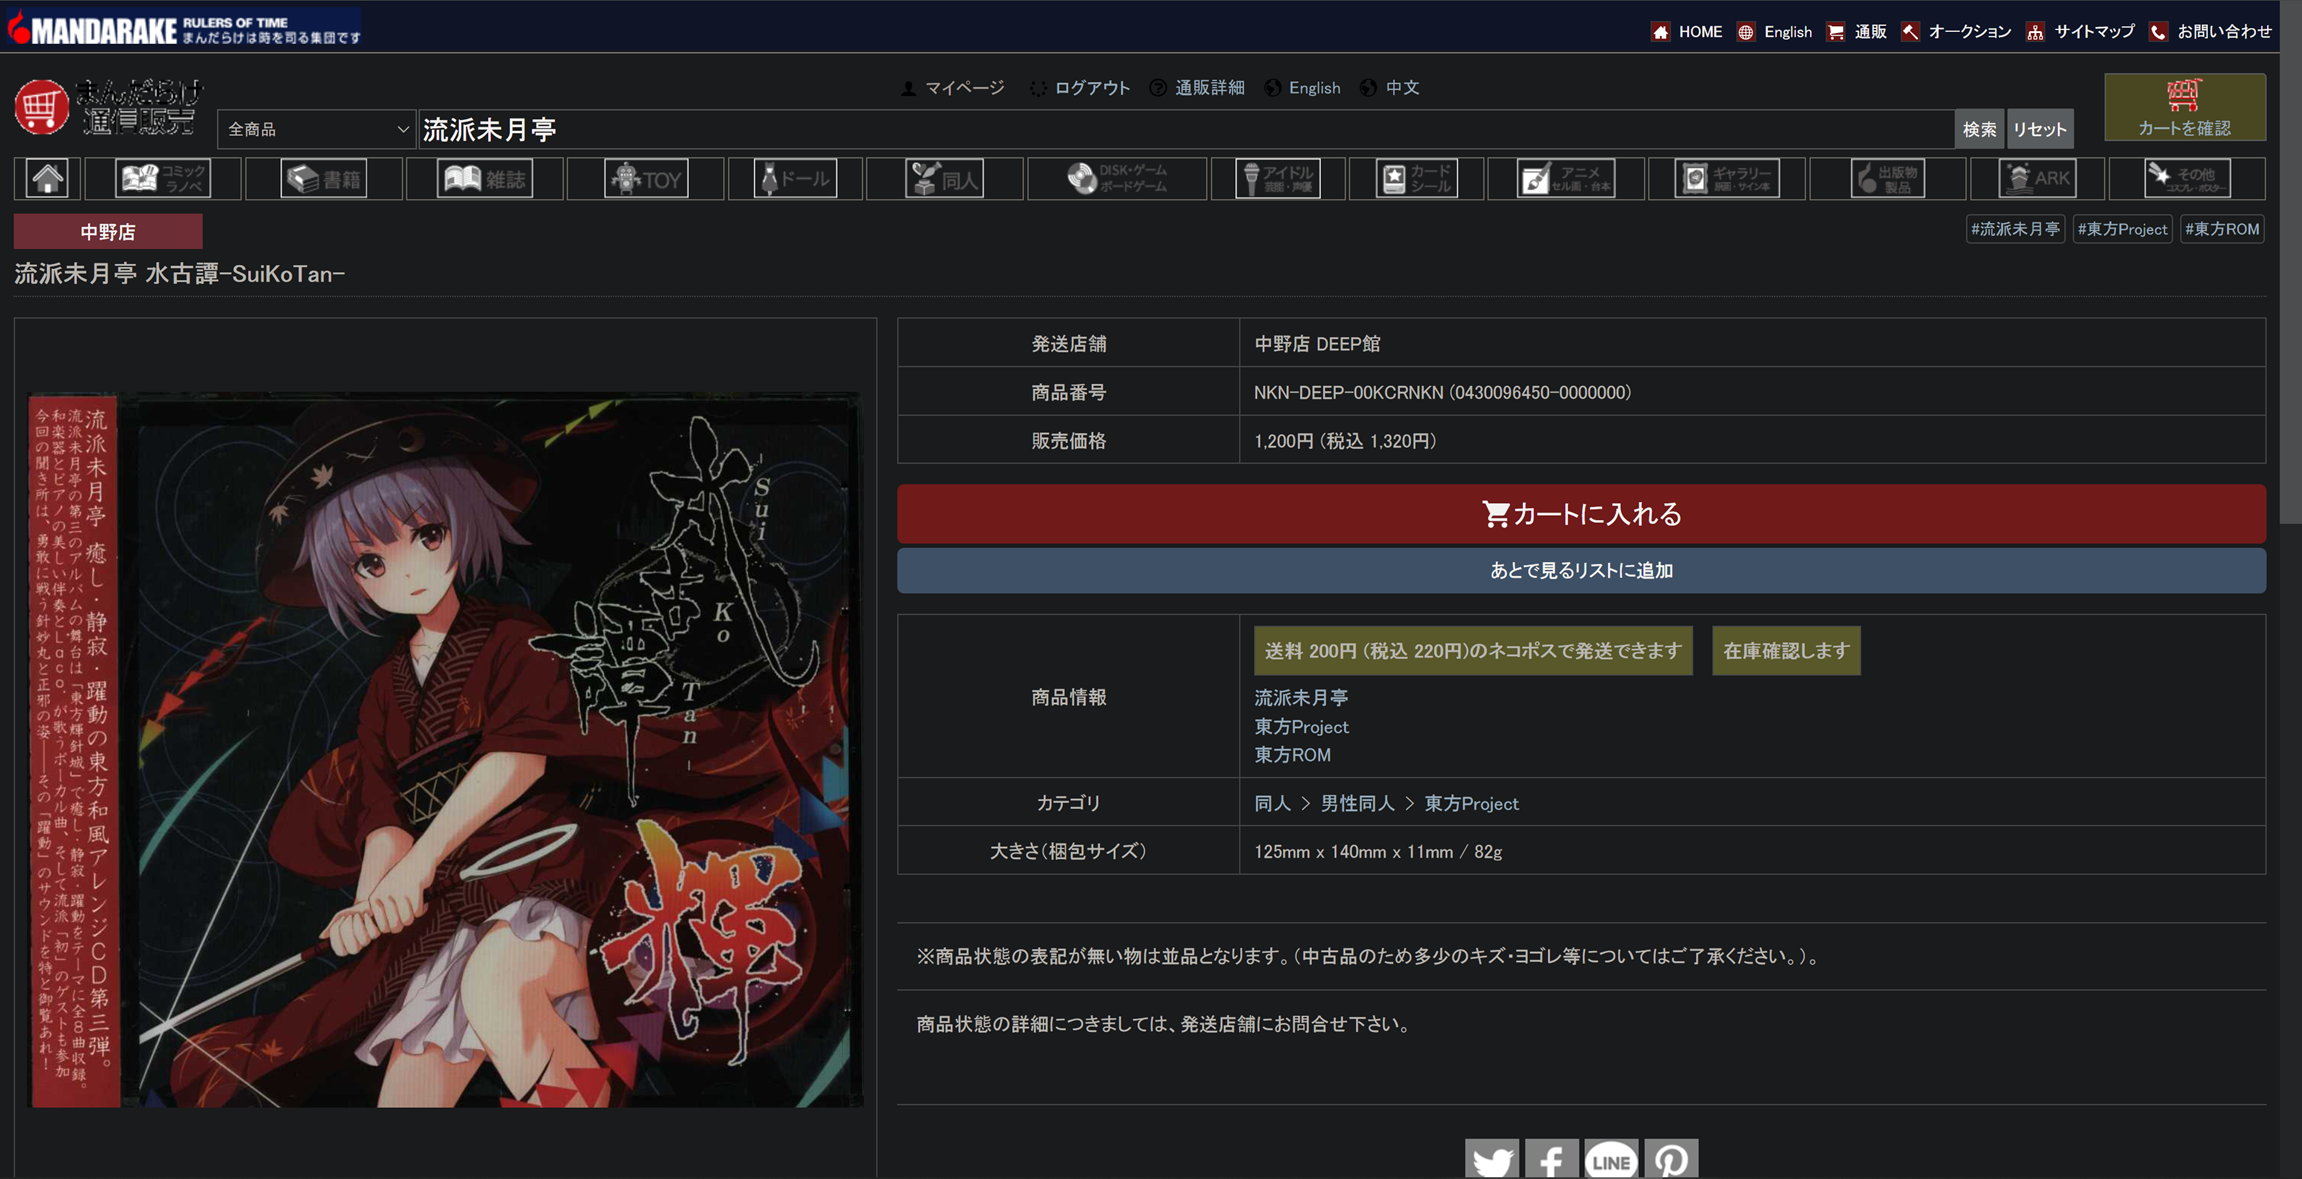
Task: Share this item on Facebook
Action: [1551, 1159]
